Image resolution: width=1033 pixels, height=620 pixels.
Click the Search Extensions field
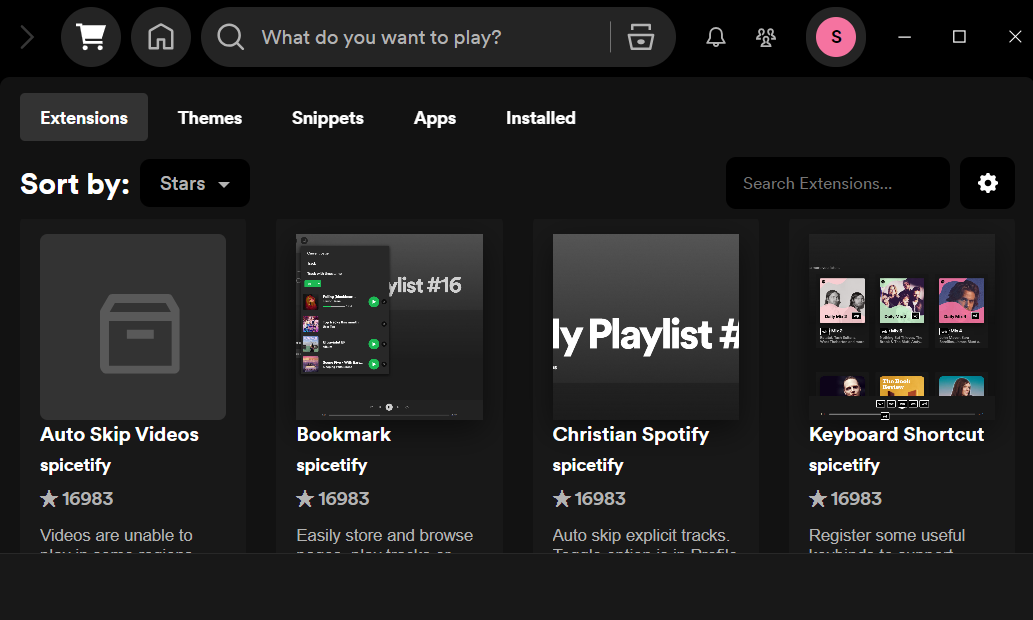837,183
